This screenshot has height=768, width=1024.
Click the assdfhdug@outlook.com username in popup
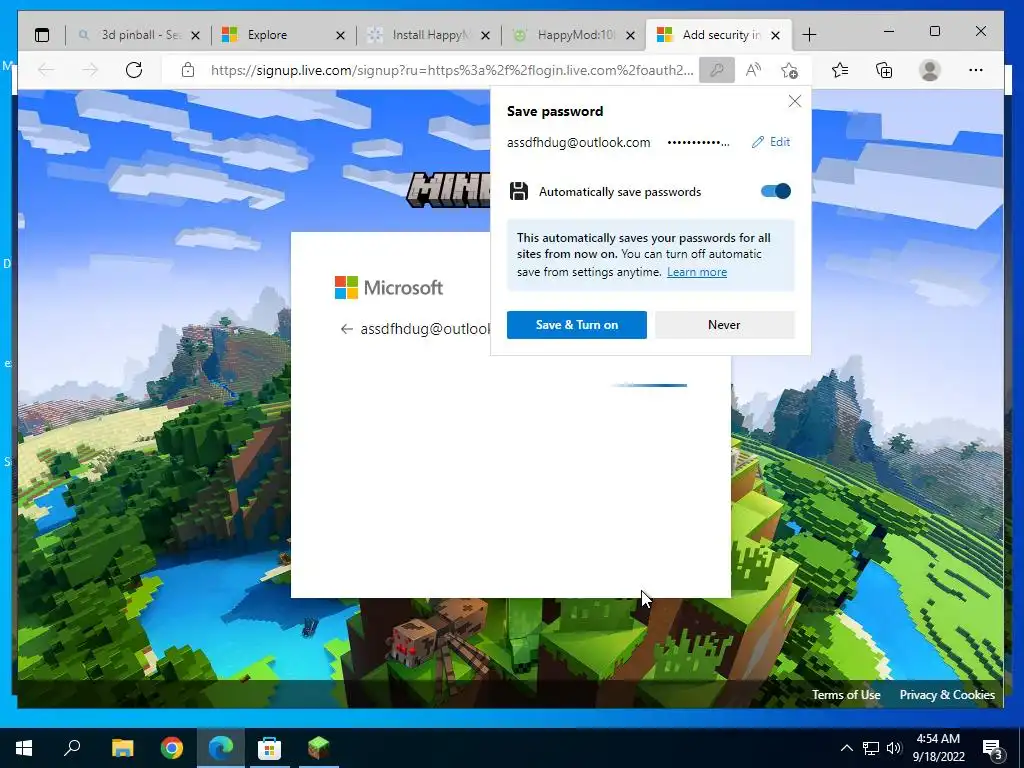[579, 142]
